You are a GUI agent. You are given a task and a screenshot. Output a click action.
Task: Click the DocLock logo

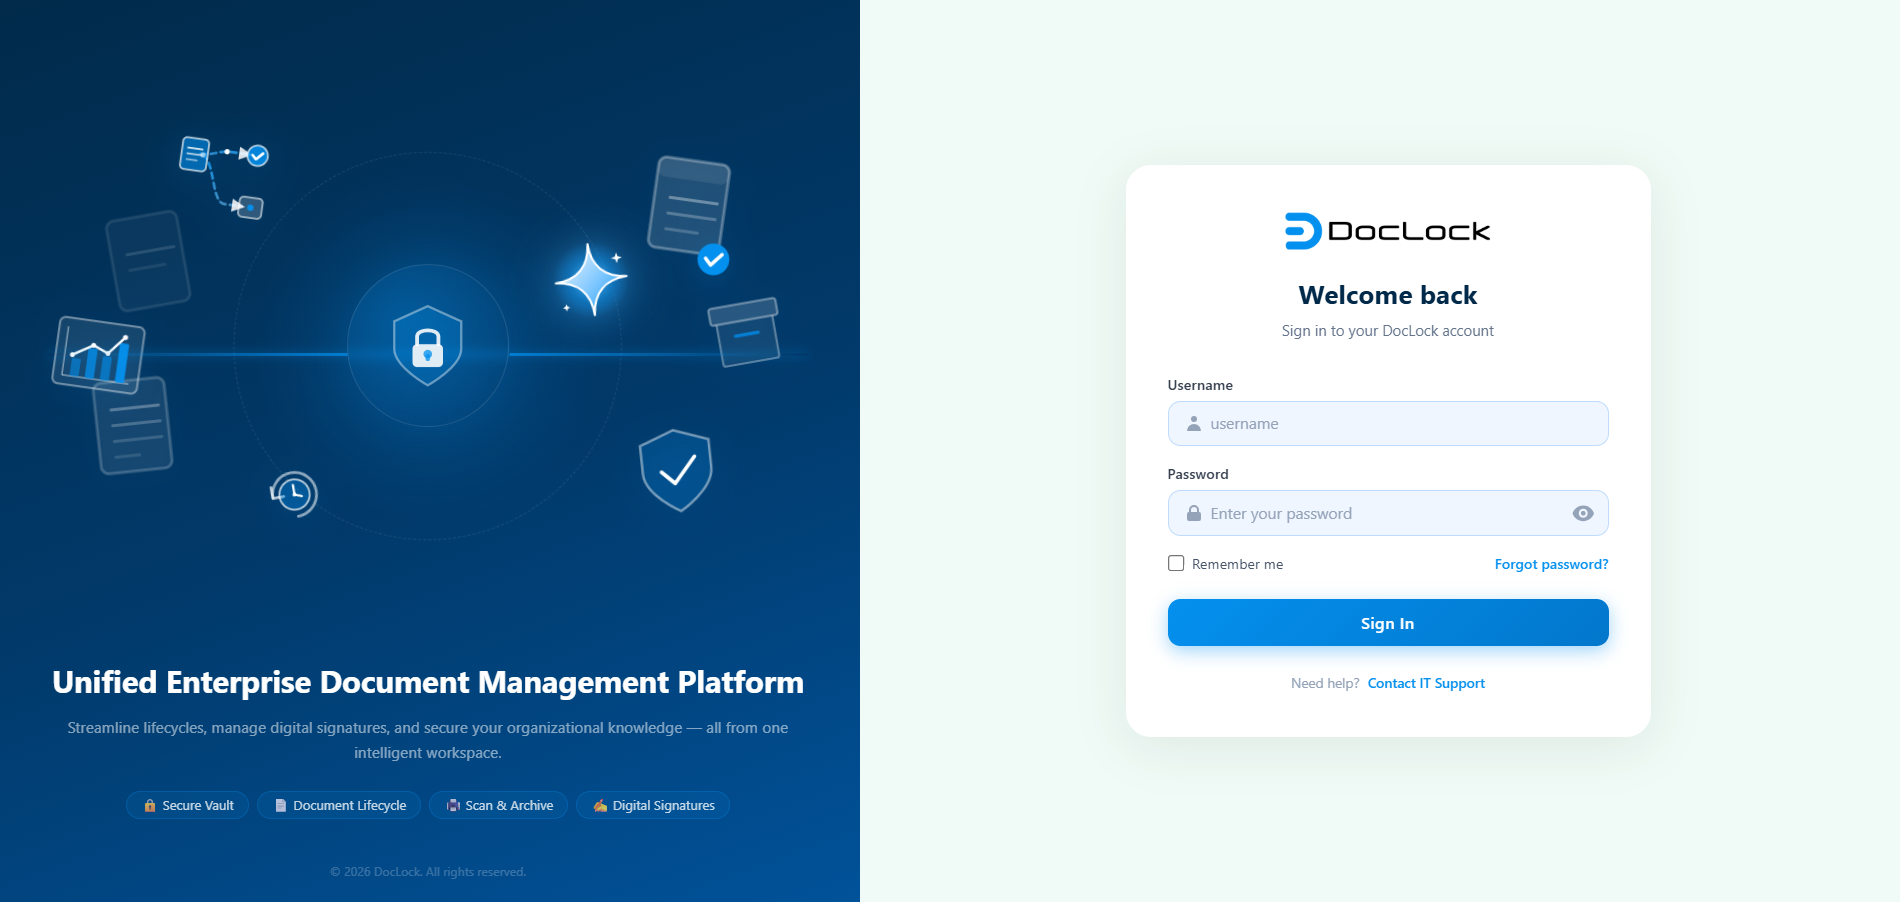click(1387, 231)
